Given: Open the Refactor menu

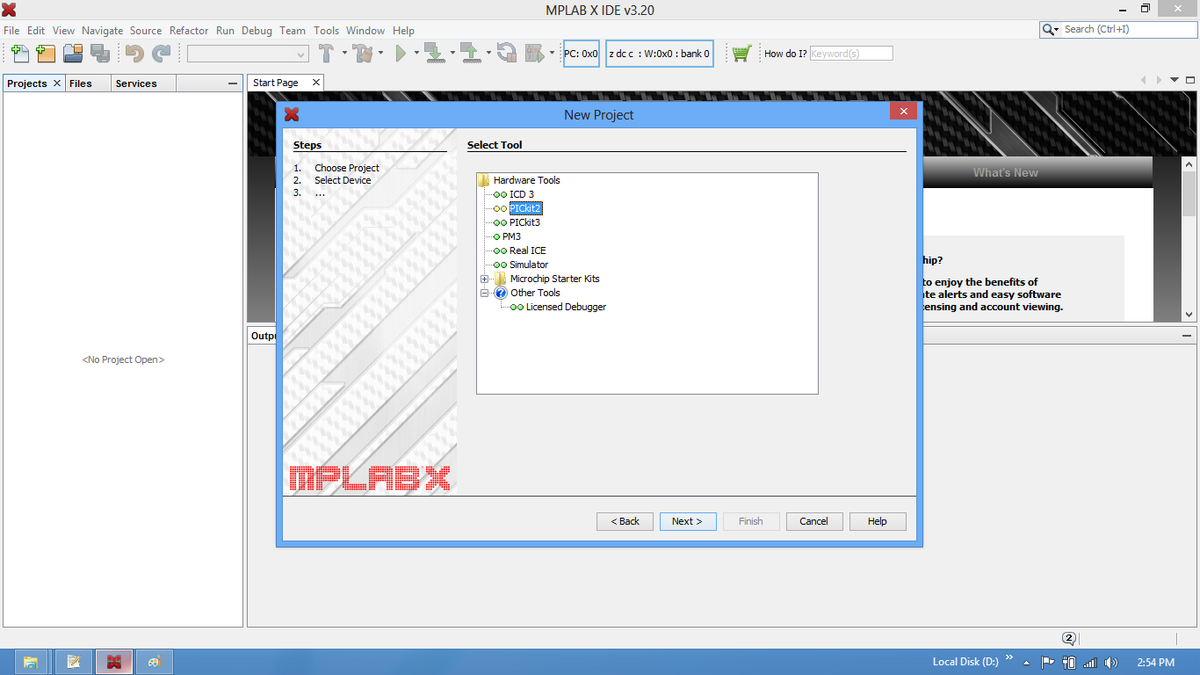Looking at the screenshot, I should click(x=189, y=30).
